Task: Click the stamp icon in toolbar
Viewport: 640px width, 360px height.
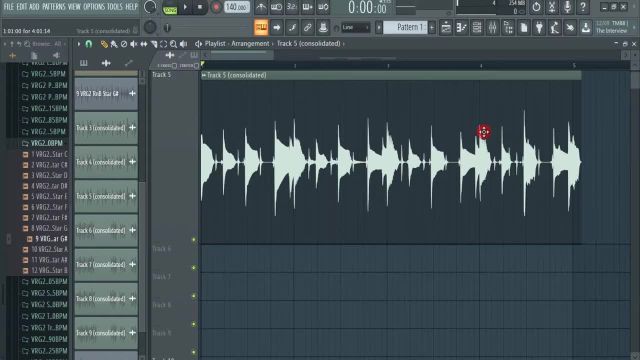Action: 323,27
